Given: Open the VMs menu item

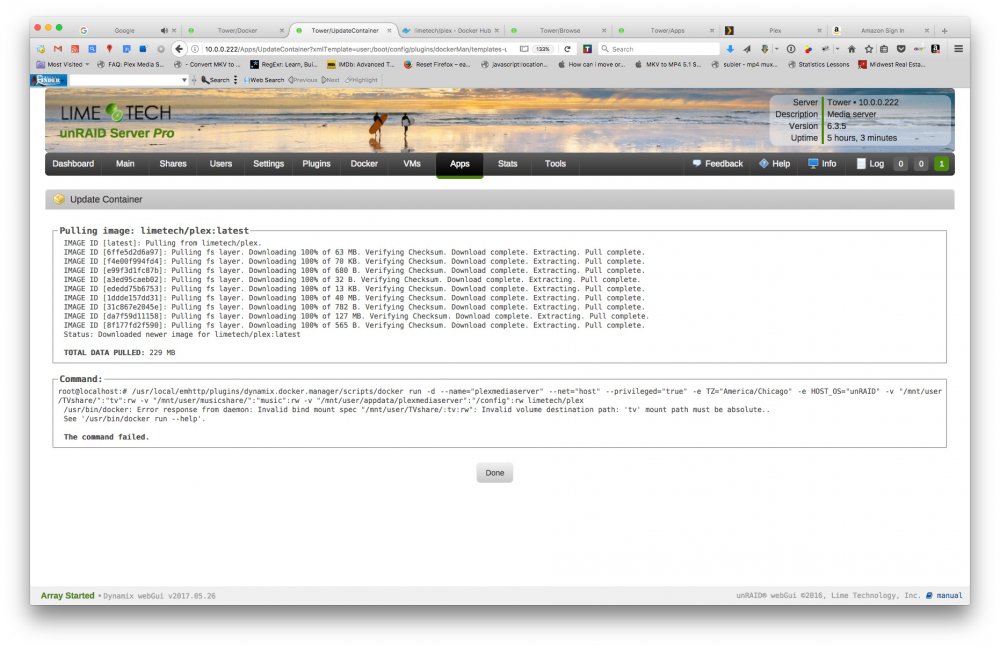Looking at the screenshot, I should 412,164.
